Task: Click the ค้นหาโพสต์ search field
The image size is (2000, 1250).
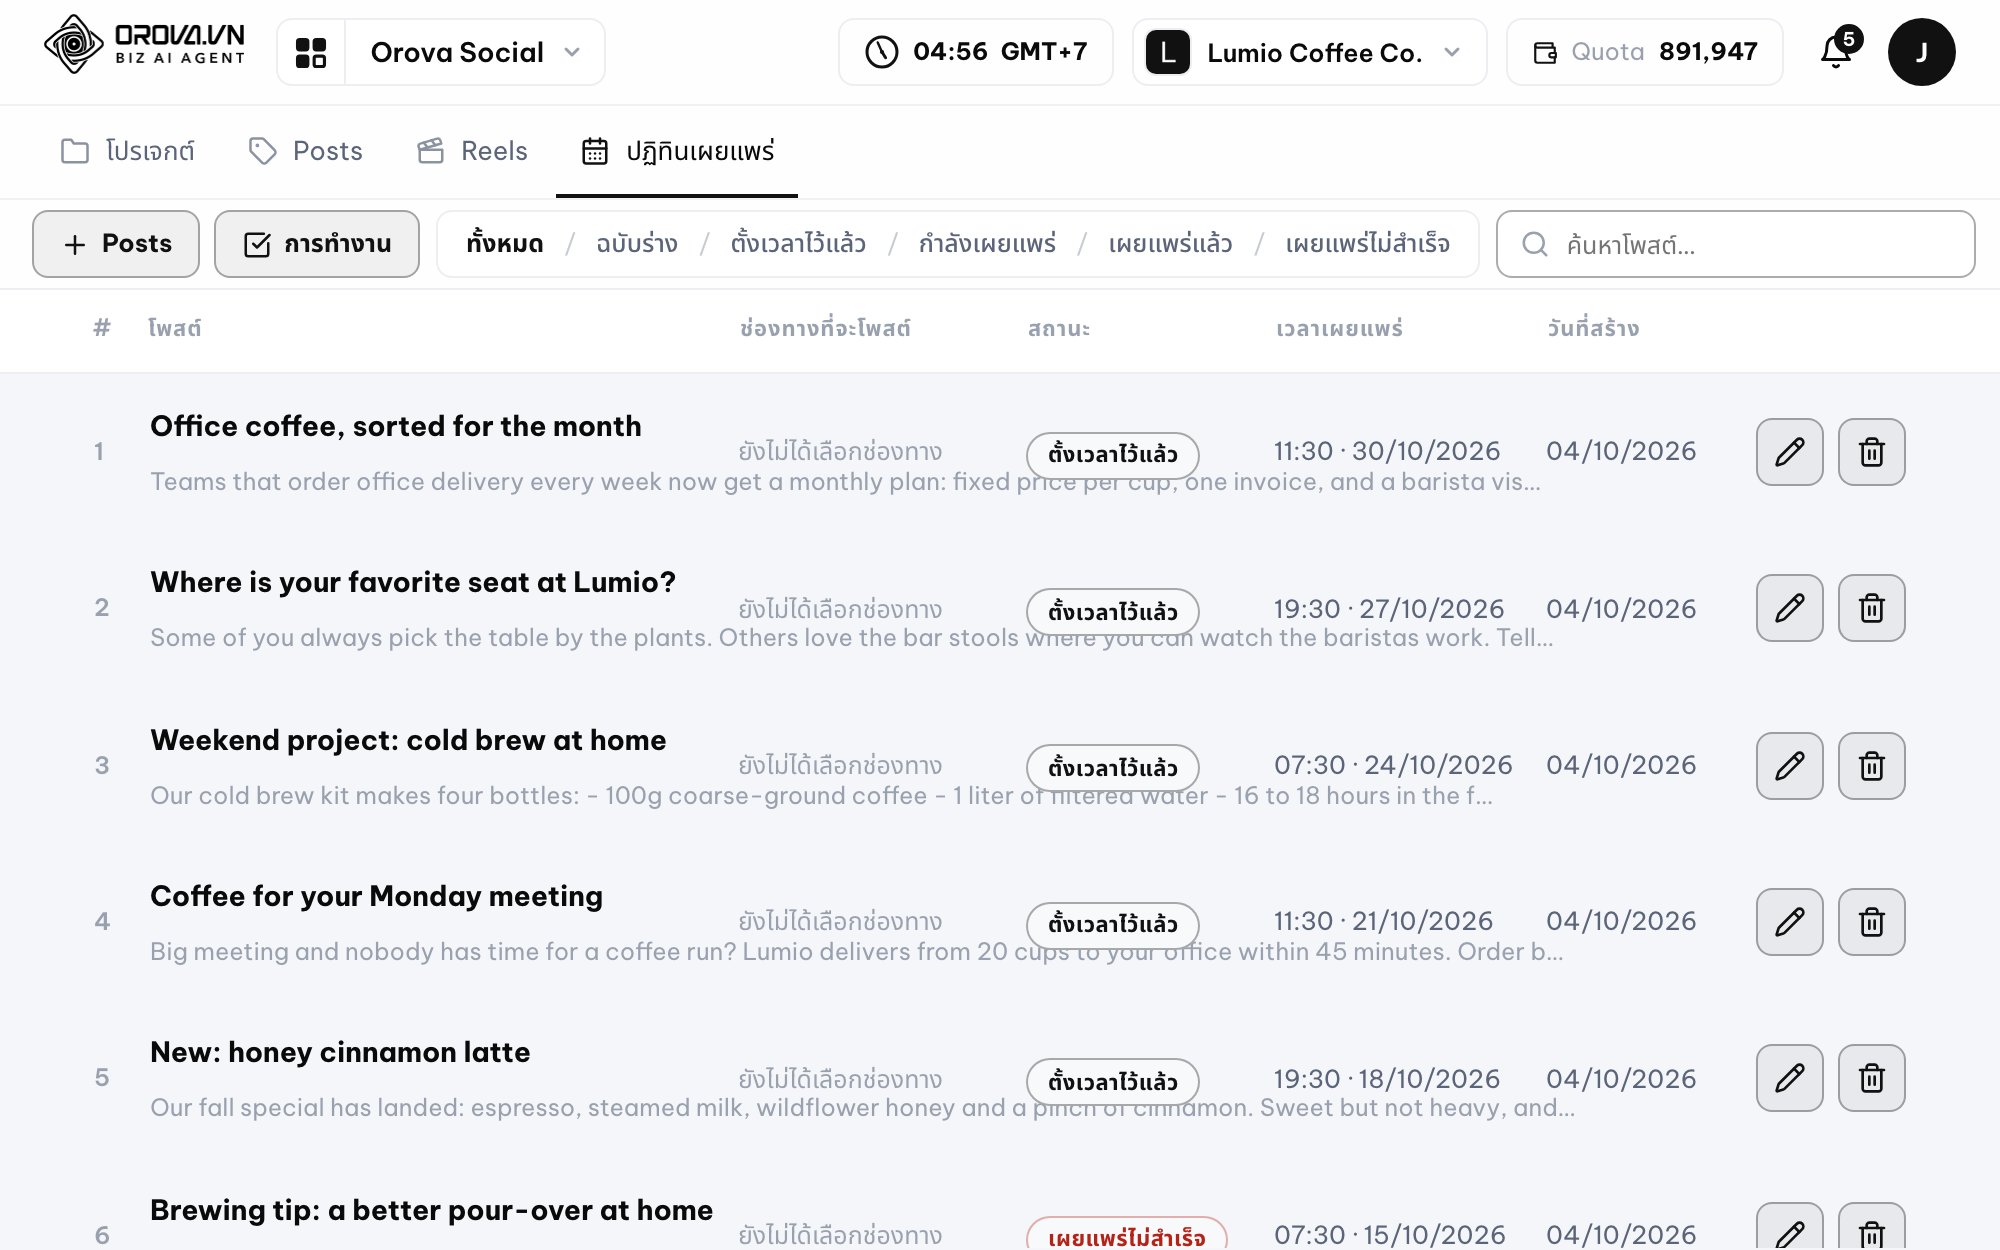Action: (1735, 244)
